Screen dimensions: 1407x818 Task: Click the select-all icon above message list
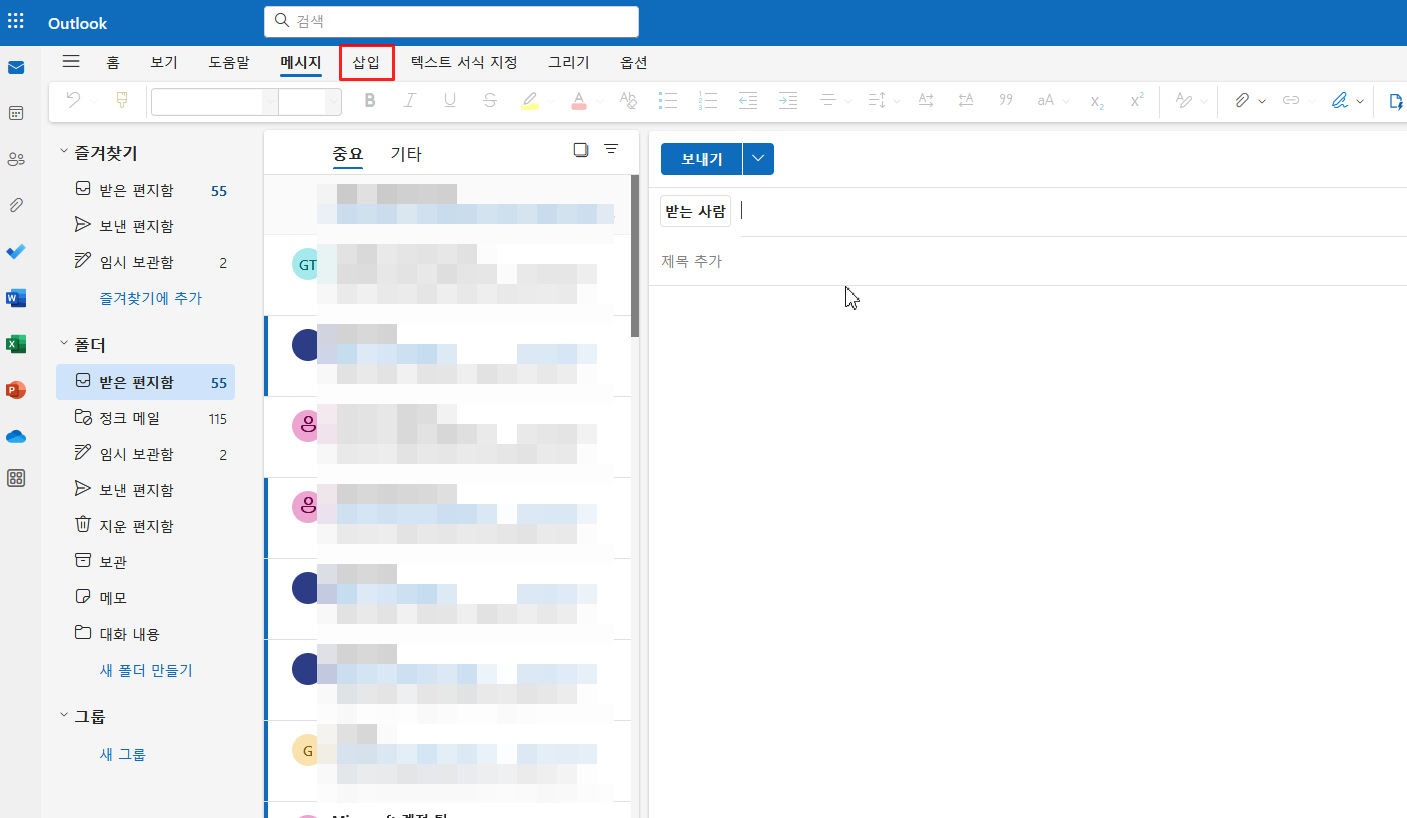click(x=580, y=150)
